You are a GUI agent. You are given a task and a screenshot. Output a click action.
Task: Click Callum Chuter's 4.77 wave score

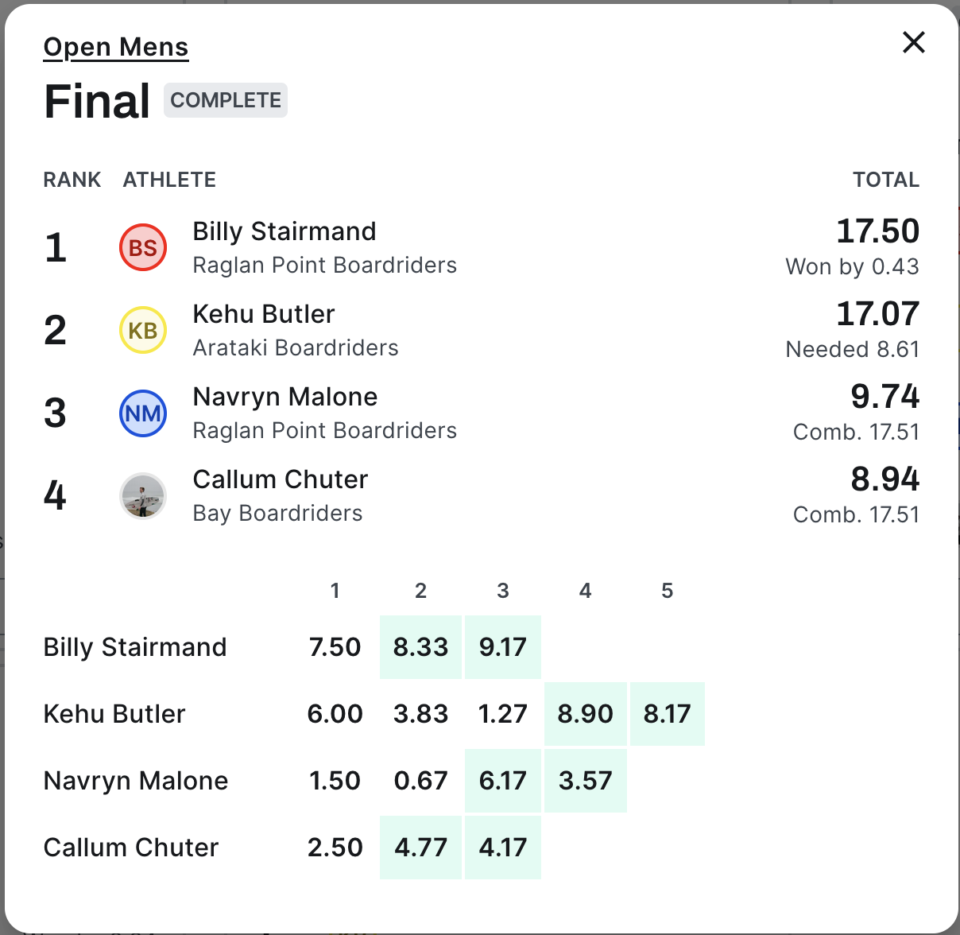tap(421, 848)
